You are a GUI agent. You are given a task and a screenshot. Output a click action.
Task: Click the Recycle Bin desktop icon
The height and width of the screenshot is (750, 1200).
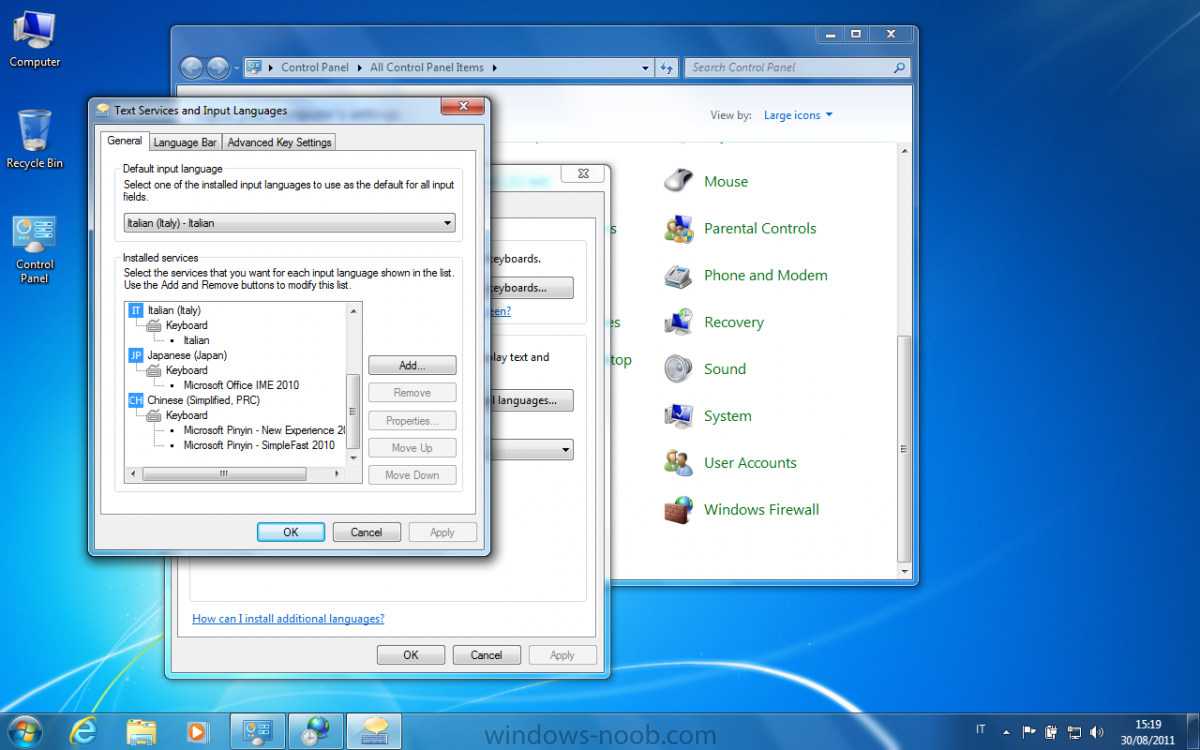point(34,140)
